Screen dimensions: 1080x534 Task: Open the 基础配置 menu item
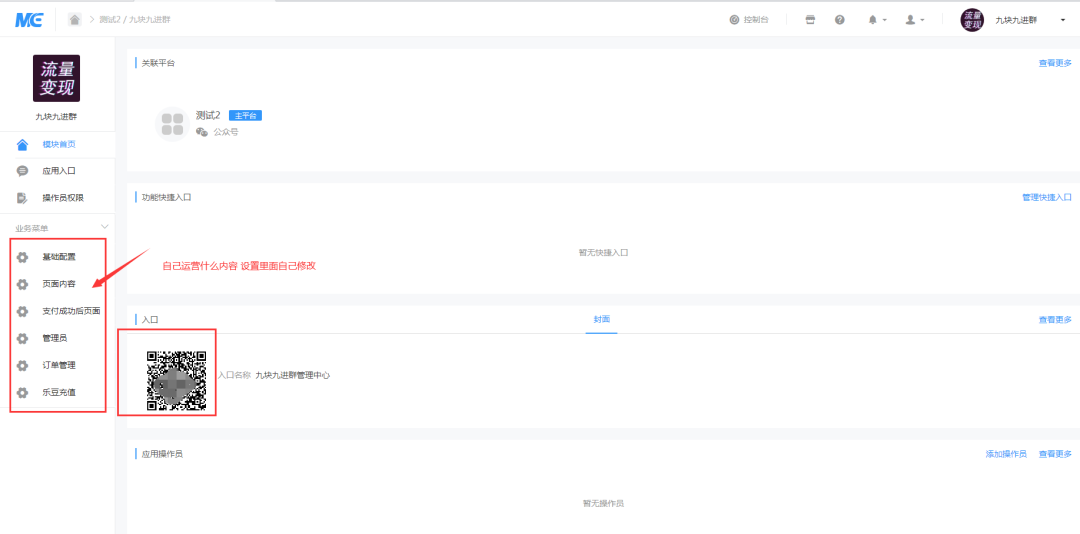(x=59, y=258)
